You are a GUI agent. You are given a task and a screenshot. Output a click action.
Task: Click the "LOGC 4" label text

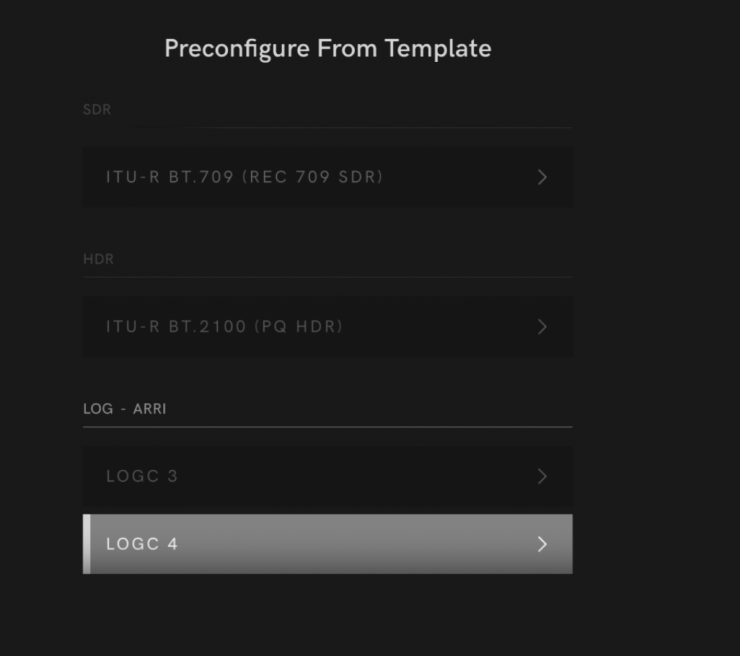(142, 544)
